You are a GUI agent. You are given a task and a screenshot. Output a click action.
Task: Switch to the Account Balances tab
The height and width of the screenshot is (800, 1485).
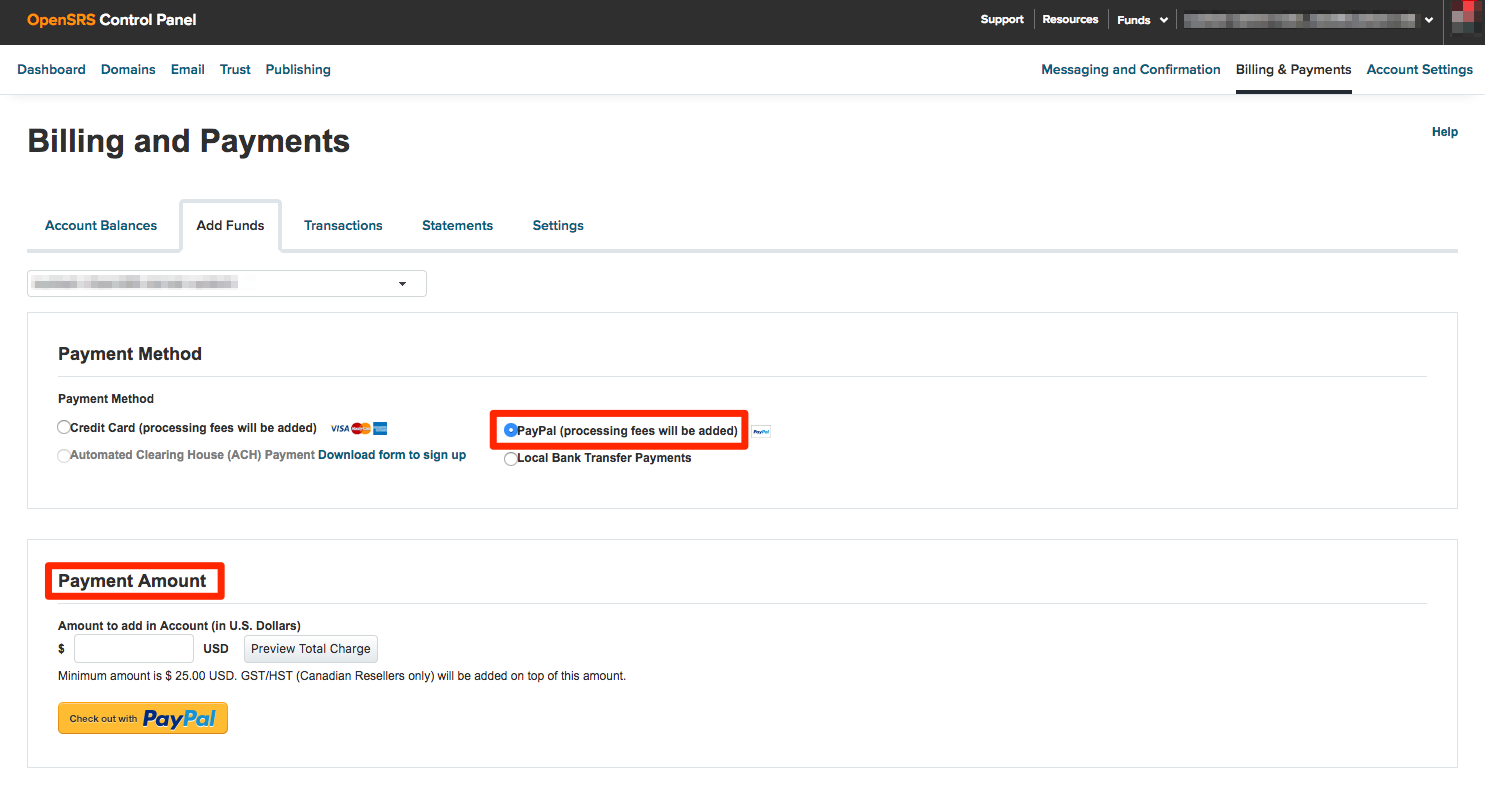pos(101,226)
